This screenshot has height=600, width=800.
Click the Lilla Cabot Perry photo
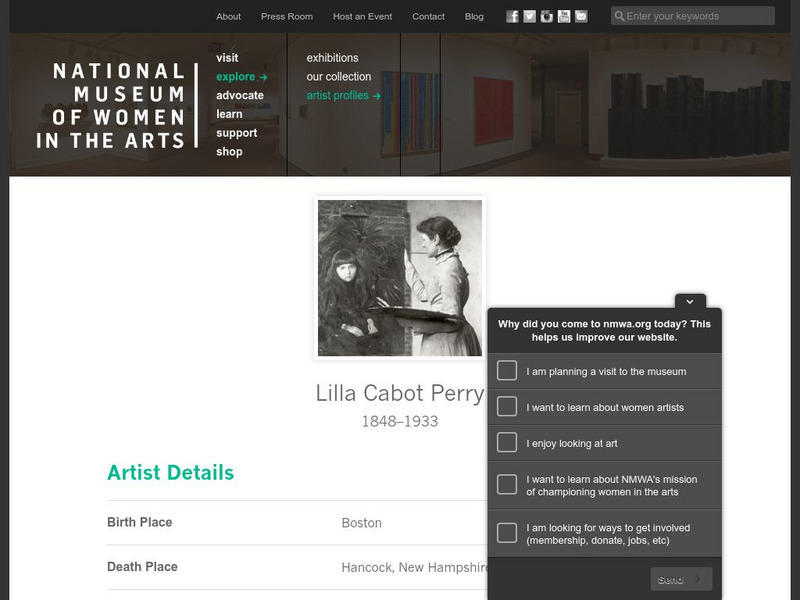400,278
